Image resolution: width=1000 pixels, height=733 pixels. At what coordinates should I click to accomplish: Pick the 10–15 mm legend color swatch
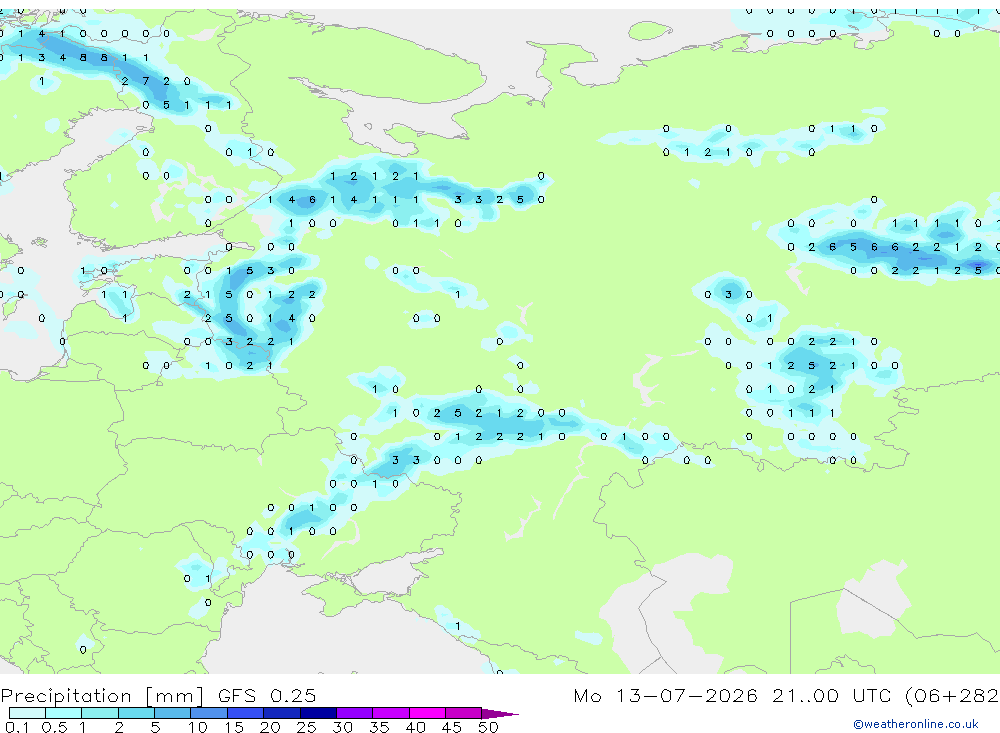click(209, 713)
